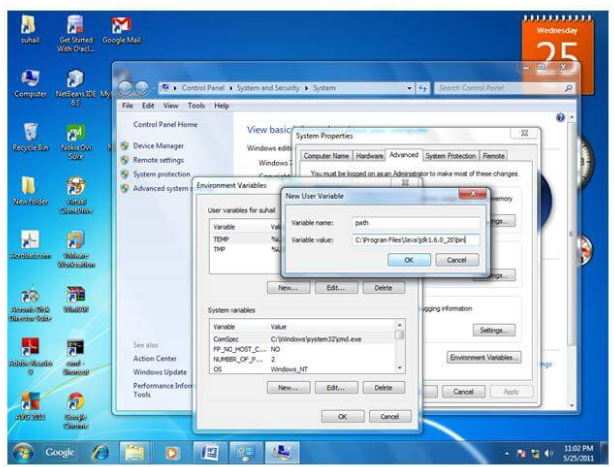Open cmd shortcut on desktop

tap(75, 357)
